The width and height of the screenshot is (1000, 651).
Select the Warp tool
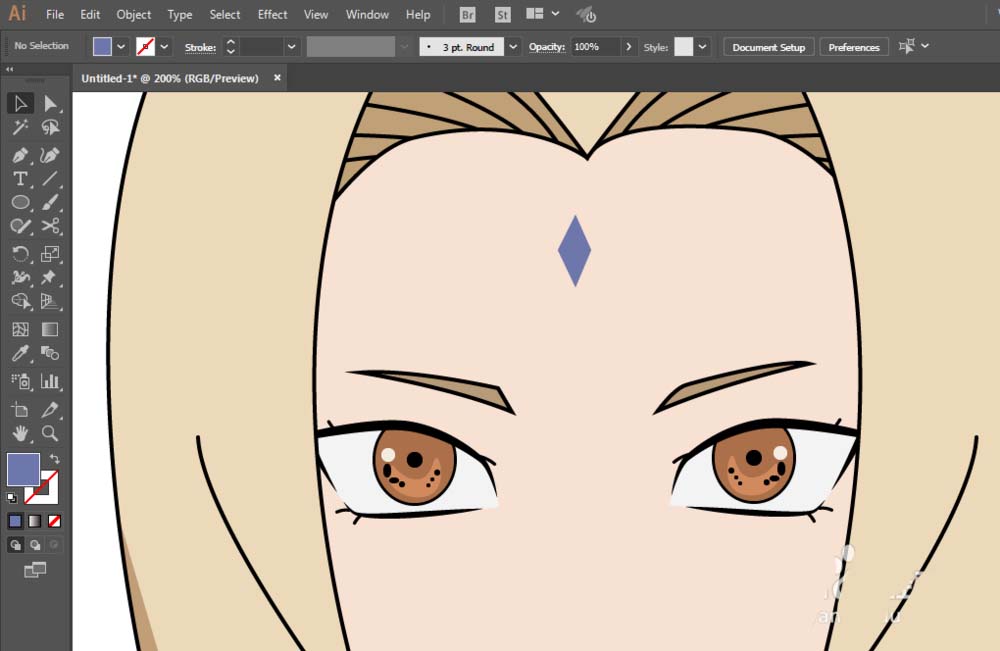tap(20, 277)
